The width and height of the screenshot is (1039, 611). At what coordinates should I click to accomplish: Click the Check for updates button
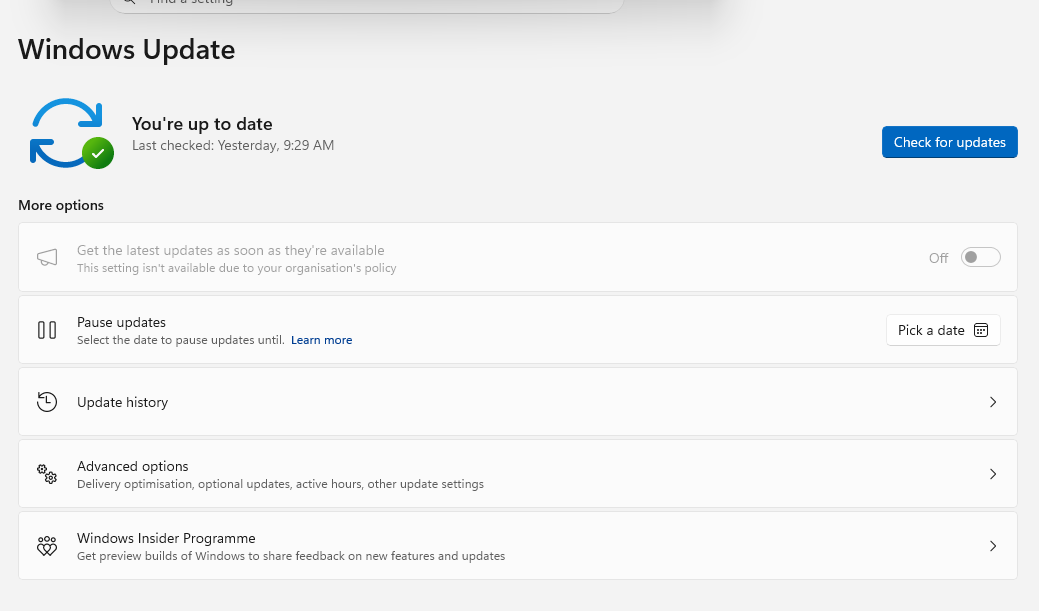(x=950, y=142)
